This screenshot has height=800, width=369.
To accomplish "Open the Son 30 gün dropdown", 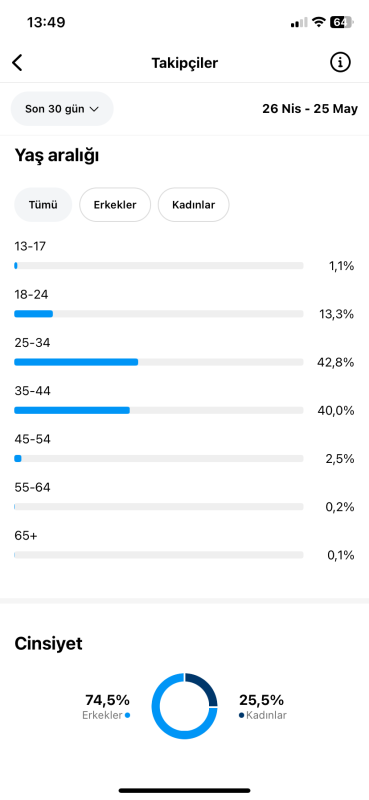I will pyautogui.click(x=62, y=109).
